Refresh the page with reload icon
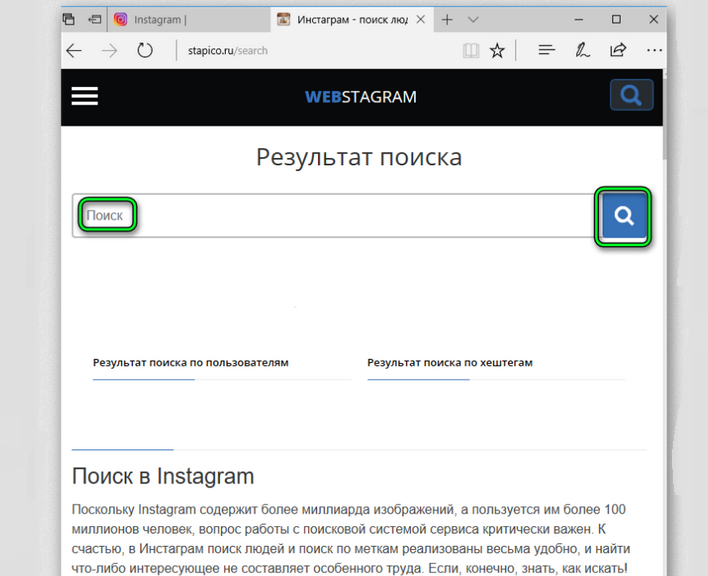708x576 pixels. 145,50
